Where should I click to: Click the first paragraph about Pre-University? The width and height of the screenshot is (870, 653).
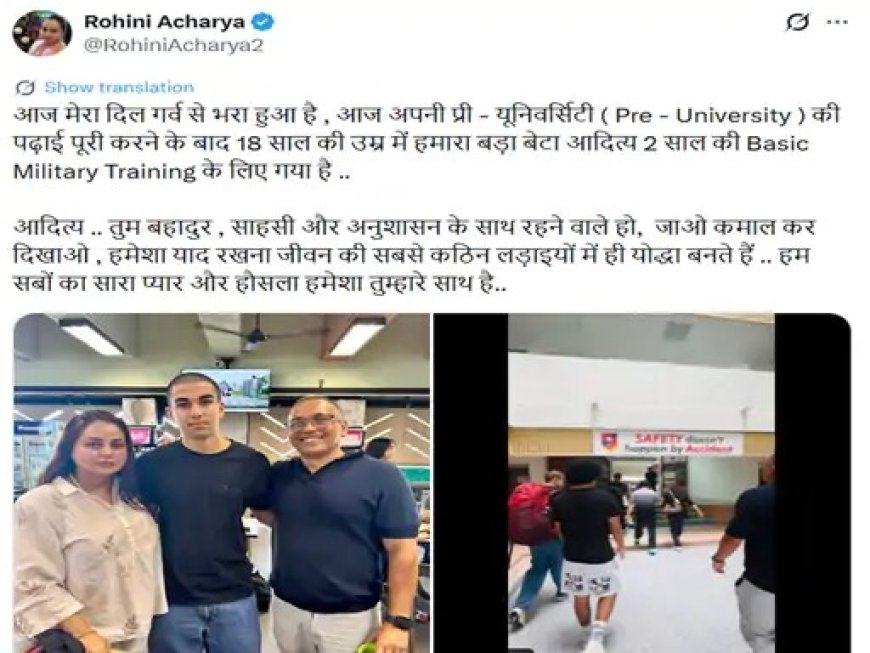[426, 143]
